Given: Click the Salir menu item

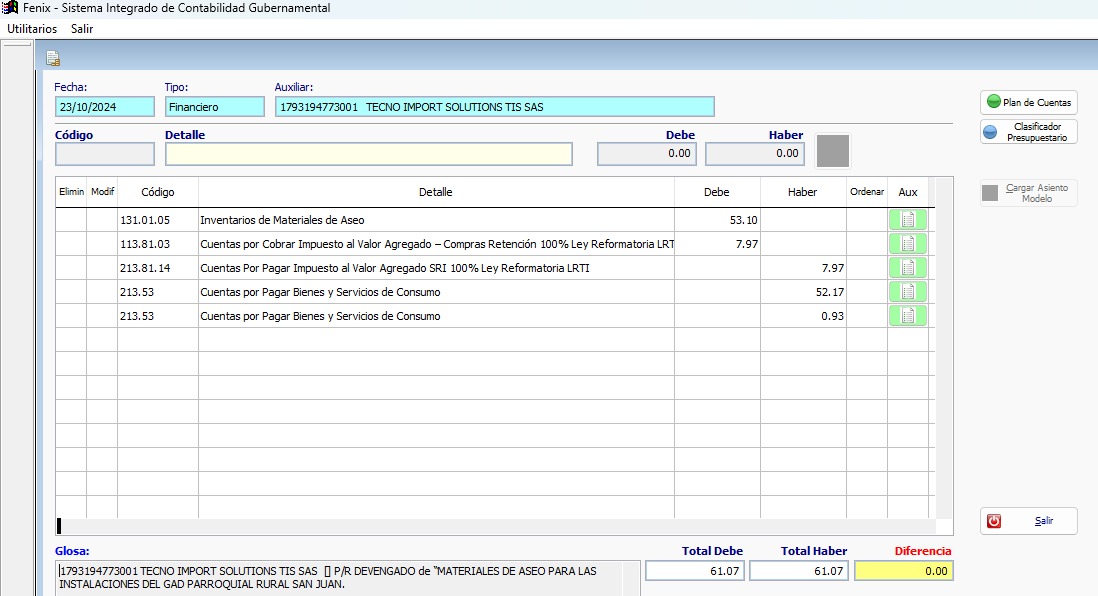Looking at the screenshot, I should click(x=82, y=29).
